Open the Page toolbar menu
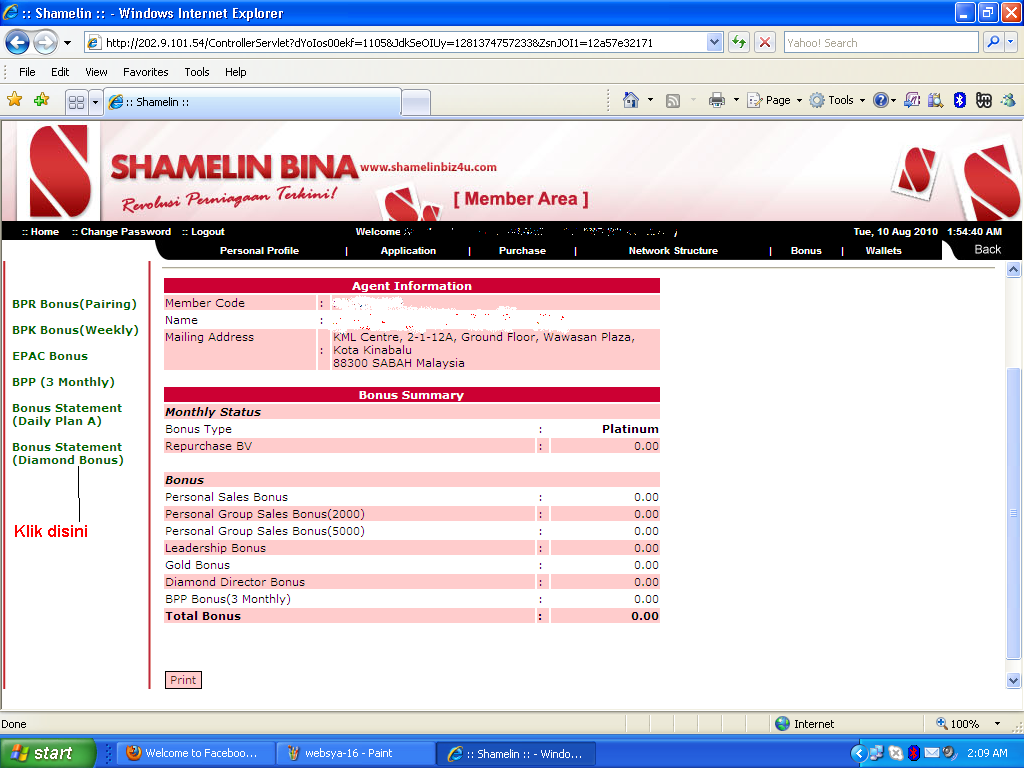This screenshot has width=1024, height=768. coord(775,100)
